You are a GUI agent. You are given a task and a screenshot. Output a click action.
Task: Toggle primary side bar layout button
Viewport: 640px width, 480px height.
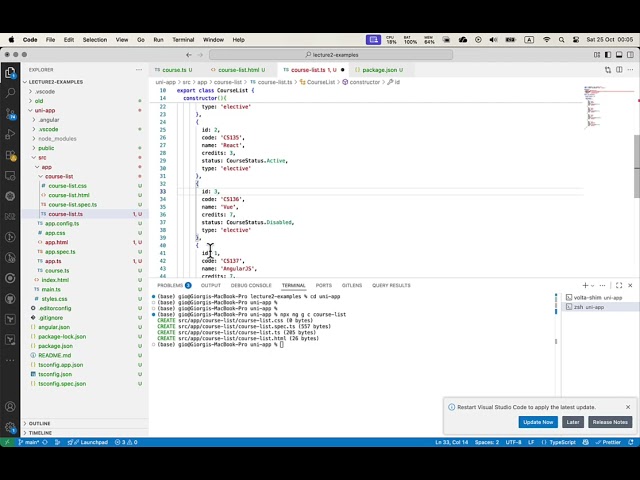click(608, 55)
